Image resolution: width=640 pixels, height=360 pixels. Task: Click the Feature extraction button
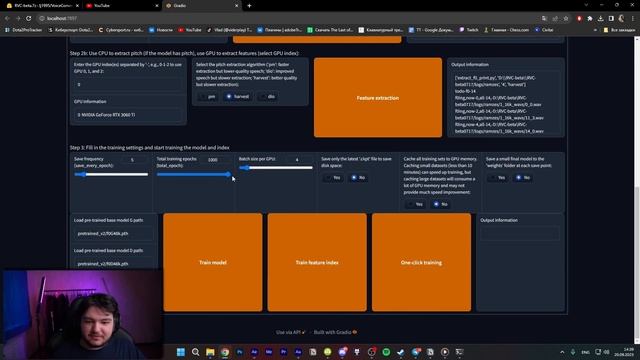click(x=378, y=98)
